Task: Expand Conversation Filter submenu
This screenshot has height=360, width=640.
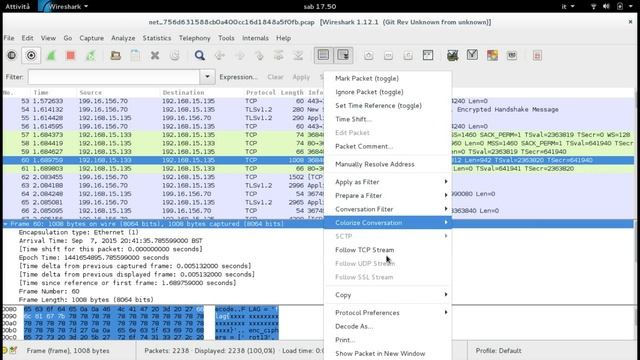Action: pyautogui.click(x=388, y=209)
